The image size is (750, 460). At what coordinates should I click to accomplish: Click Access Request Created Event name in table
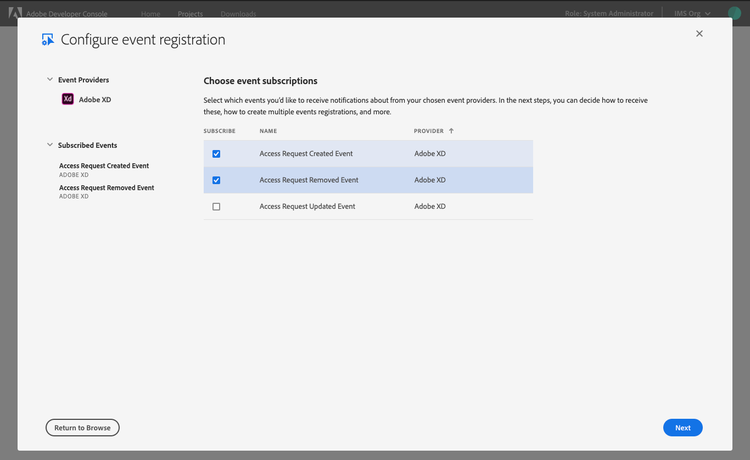point(306,153)
